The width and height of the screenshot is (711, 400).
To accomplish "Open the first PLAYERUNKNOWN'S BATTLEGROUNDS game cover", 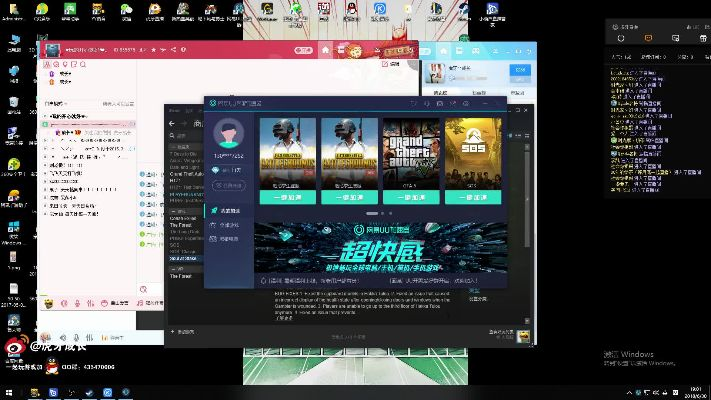I will pos(287,154).
